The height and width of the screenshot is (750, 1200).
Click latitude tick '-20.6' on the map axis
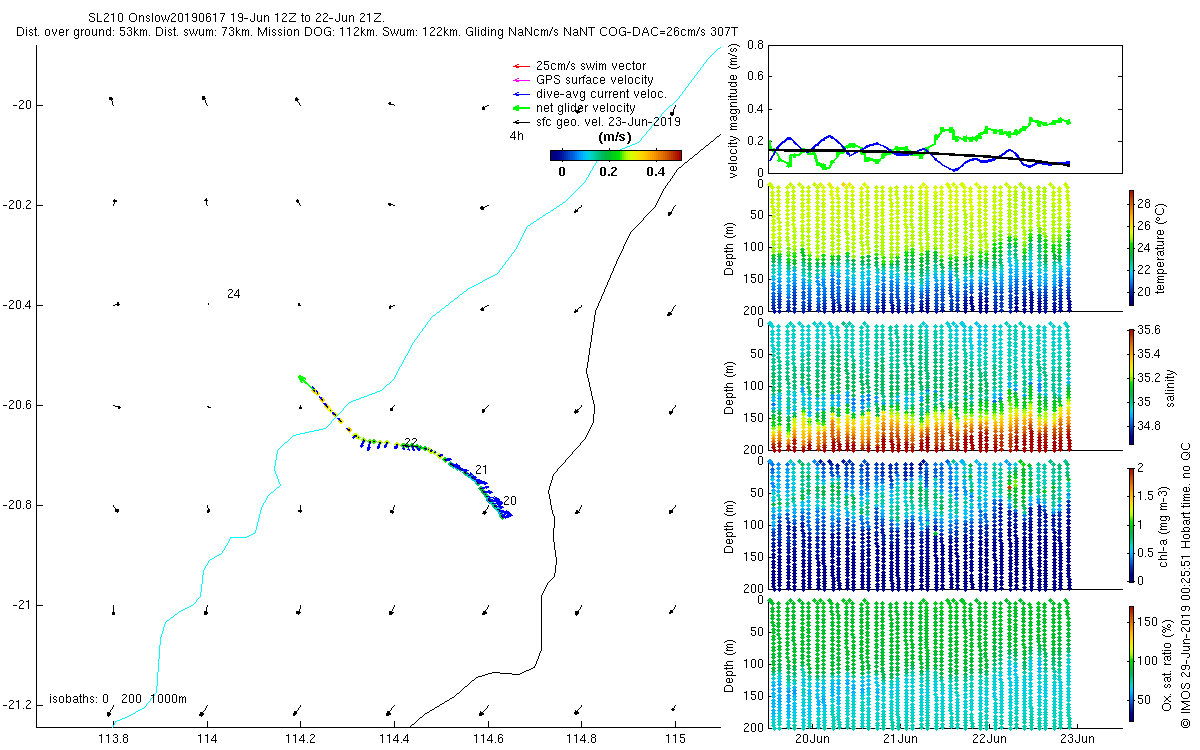click(17, 405)
